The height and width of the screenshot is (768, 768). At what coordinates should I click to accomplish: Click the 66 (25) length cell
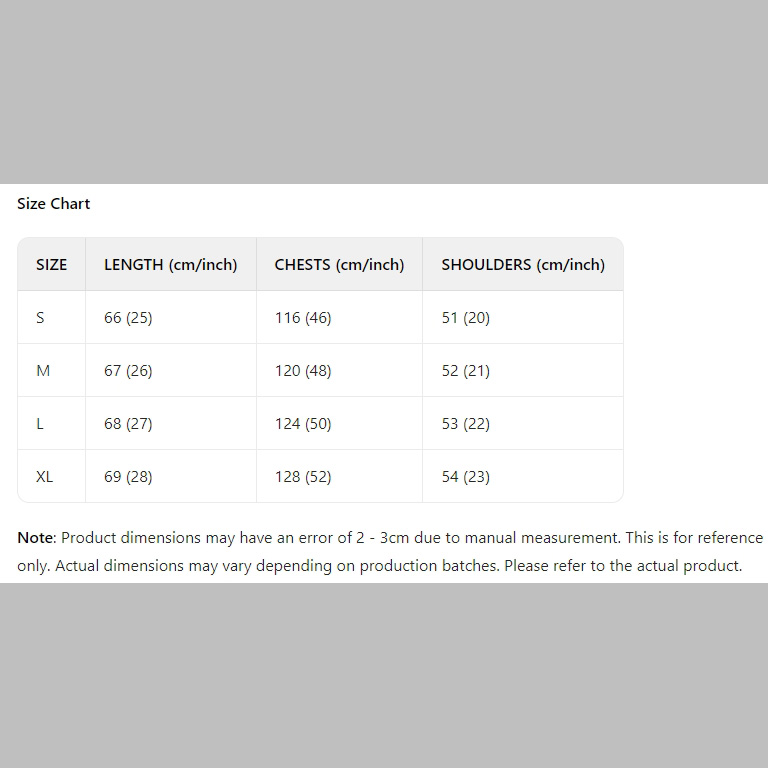128,318
